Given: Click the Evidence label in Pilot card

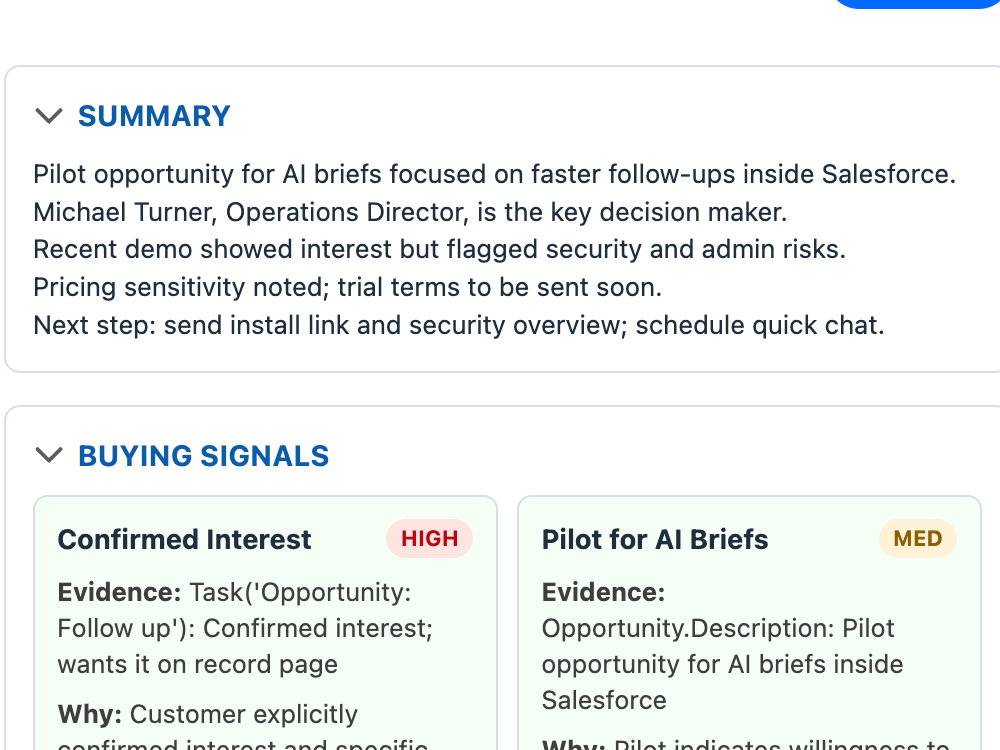Looking at the screenshot, I should [x=603, y=592].
